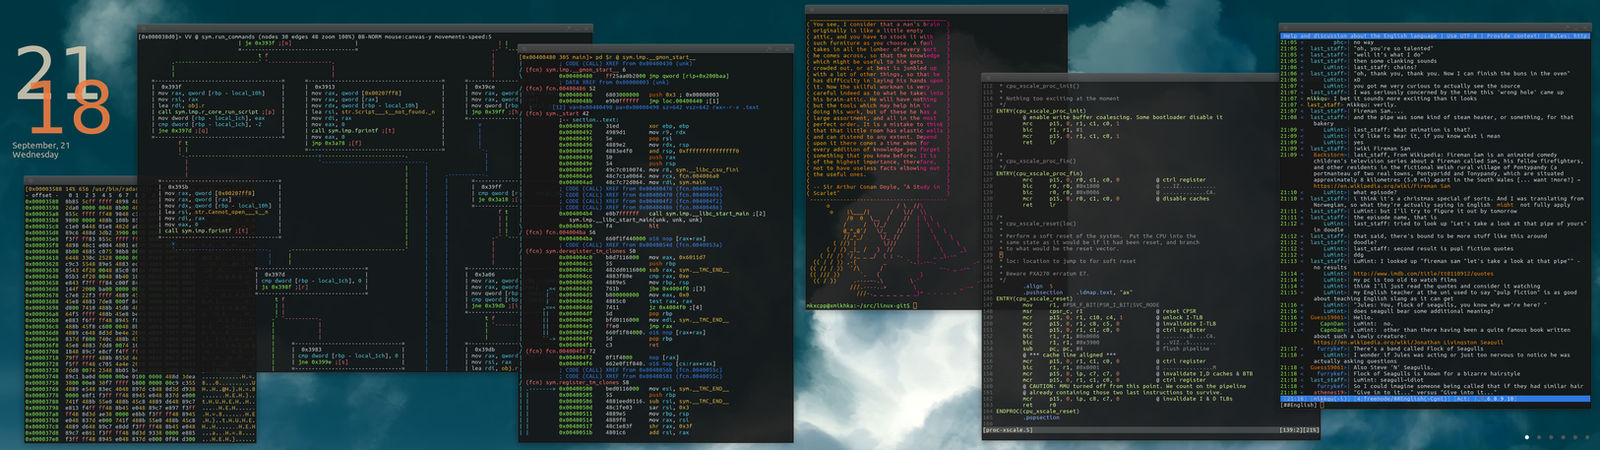Focus the graph window's "VV @ sym.run_commands" header line

click(315, 37)
